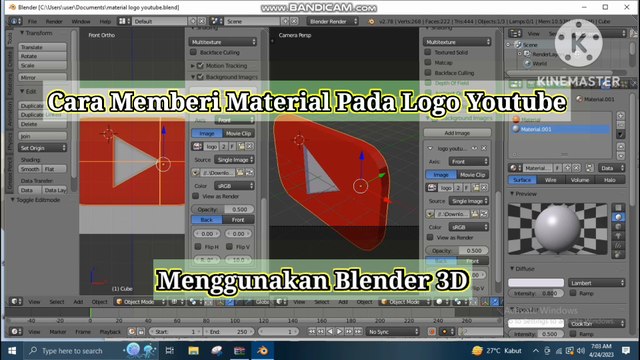Enable Flip H checkbox
Screen dimensions: 640x360
coord(198,247)
